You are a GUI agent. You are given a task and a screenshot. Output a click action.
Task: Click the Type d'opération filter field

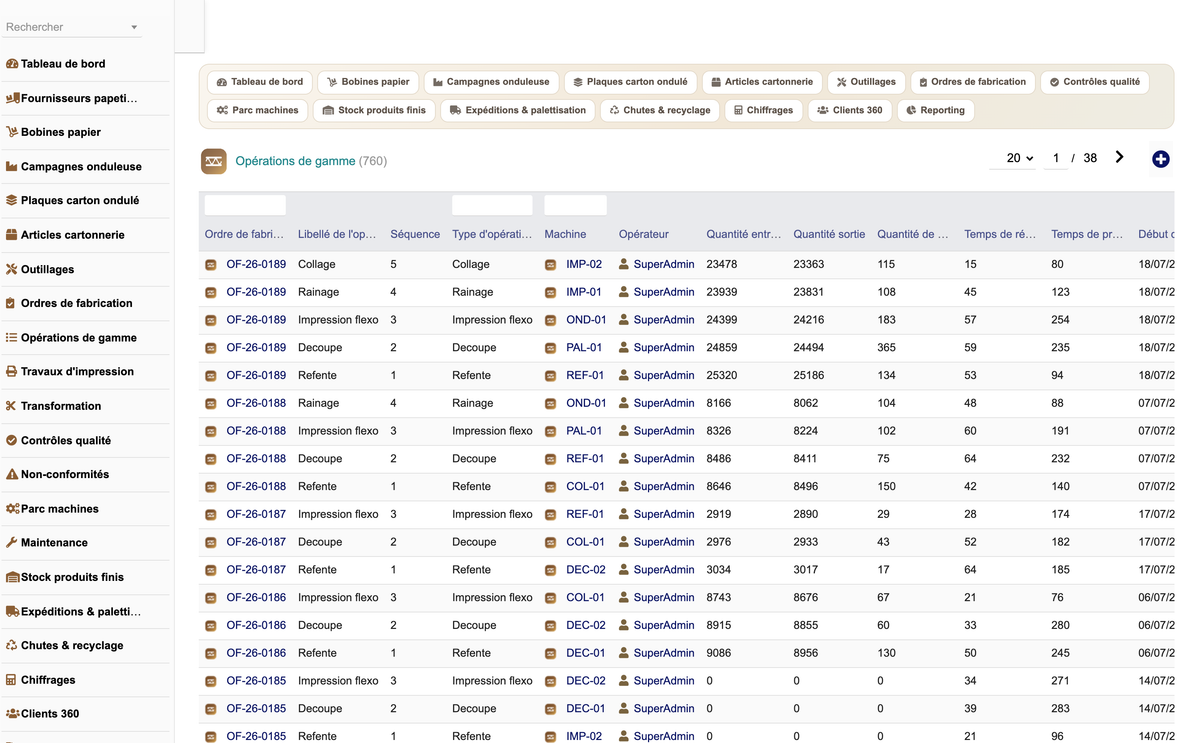[x=492, y=205]
